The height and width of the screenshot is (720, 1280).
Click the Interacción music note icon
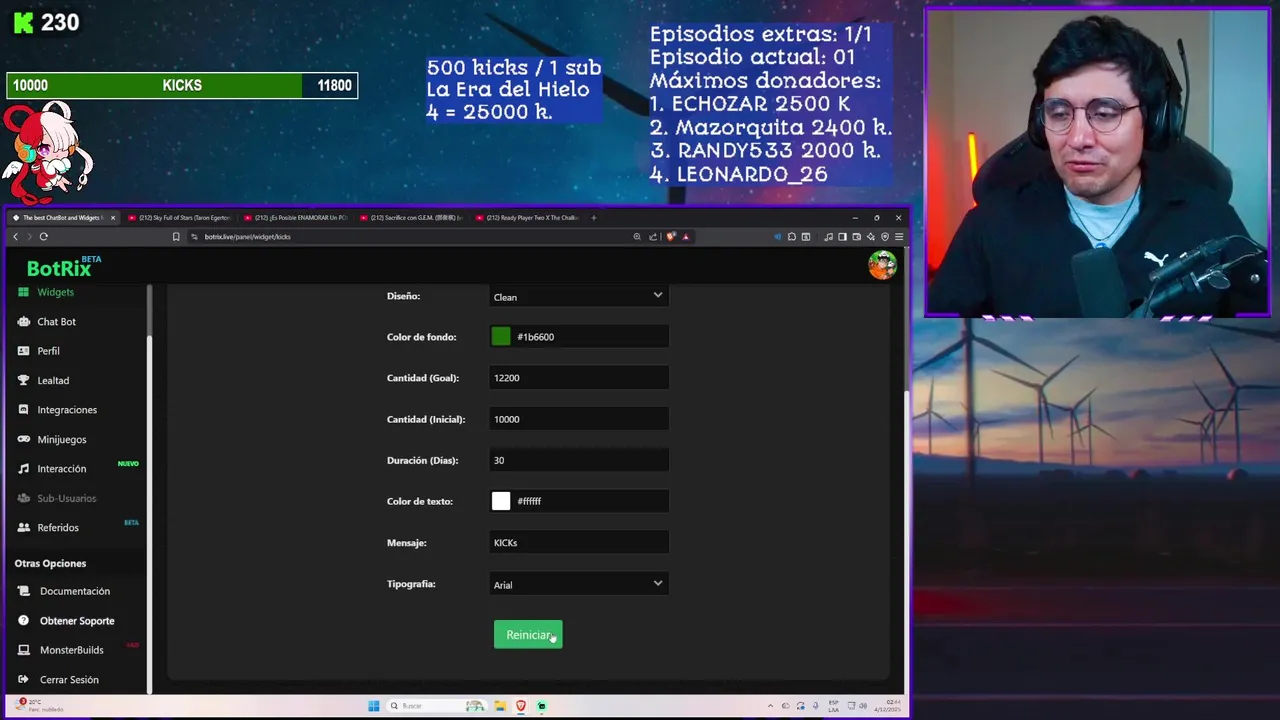click(23, 469)
